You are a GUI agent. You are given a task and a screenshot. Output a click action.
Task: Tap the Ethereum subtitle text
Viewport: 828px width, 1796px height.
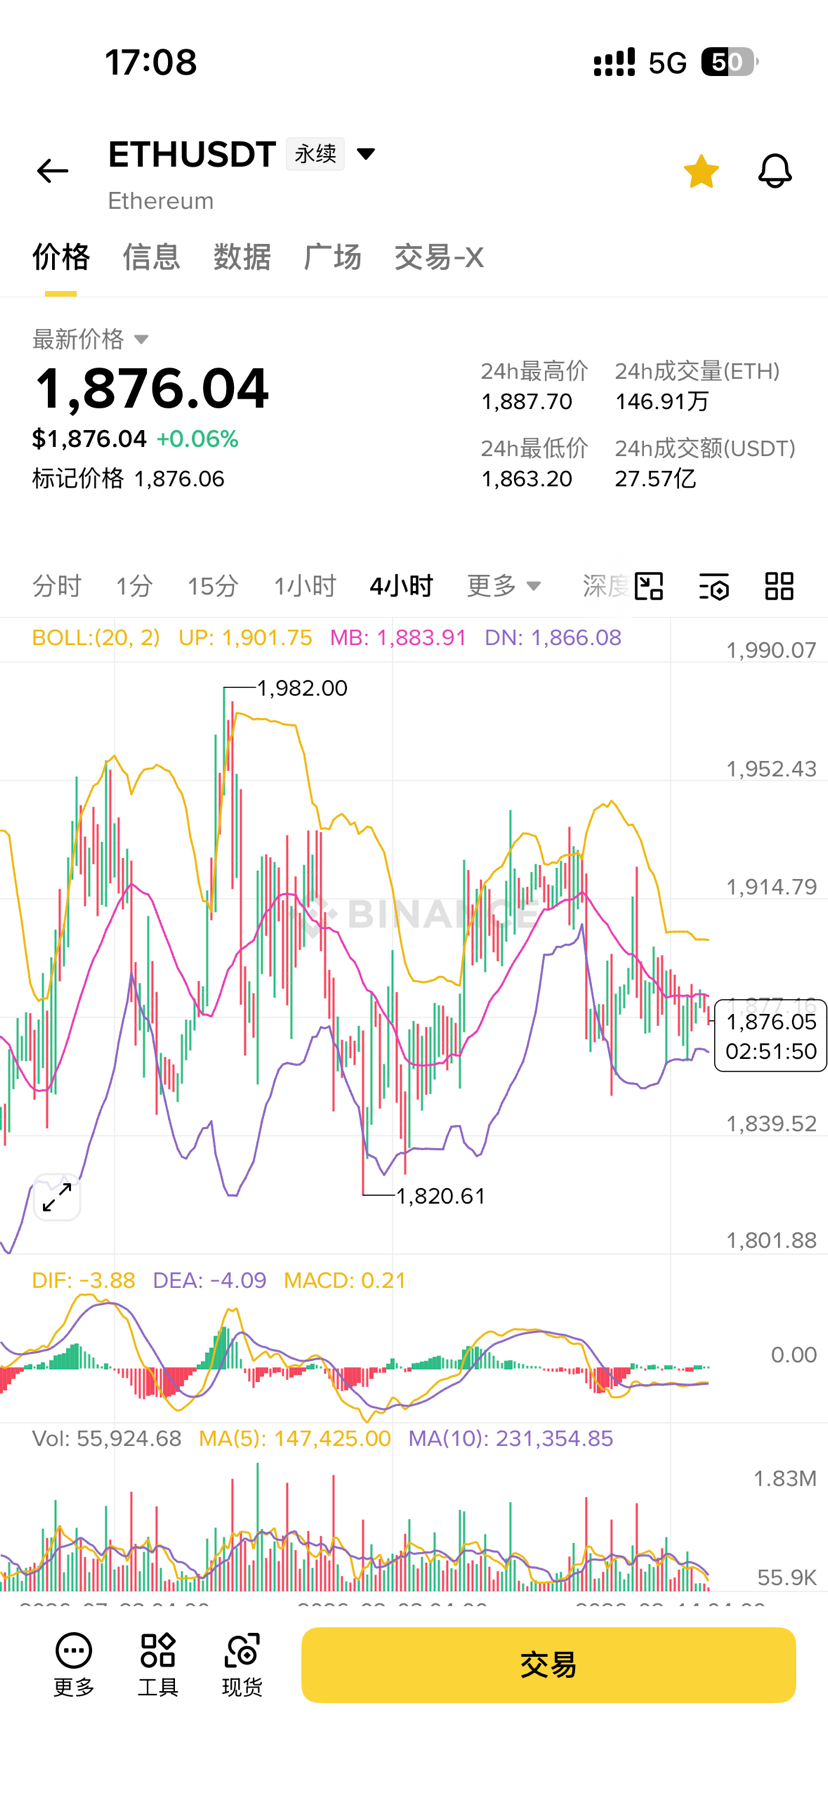tap(161, 201)
